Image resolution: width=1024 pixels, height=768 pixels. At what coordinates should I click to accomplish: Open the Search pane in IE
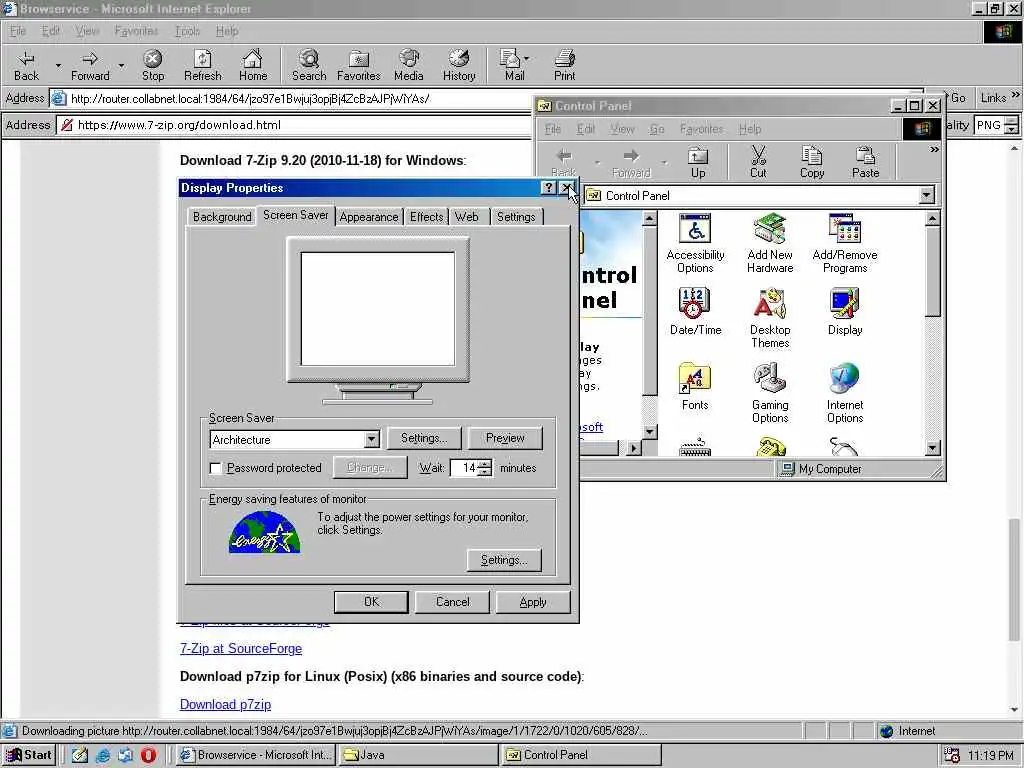(x=309, y=65)
